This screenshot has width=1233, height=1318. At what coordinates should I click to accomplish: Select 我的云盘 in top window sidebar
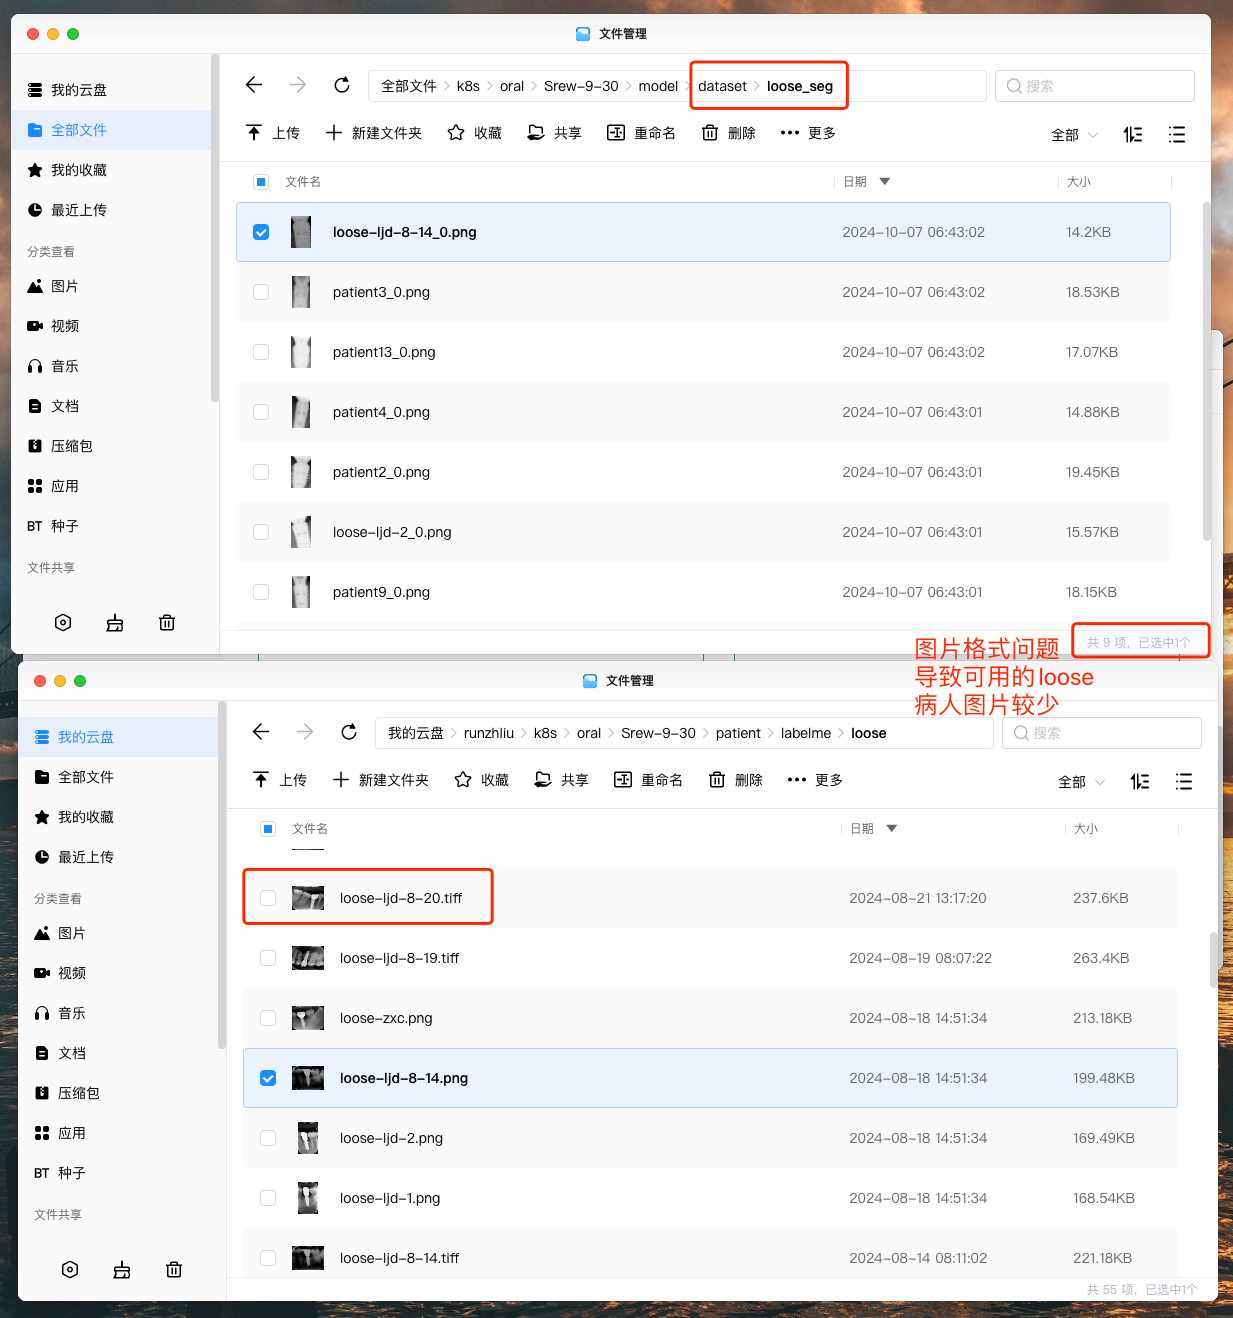coord(111,90)
